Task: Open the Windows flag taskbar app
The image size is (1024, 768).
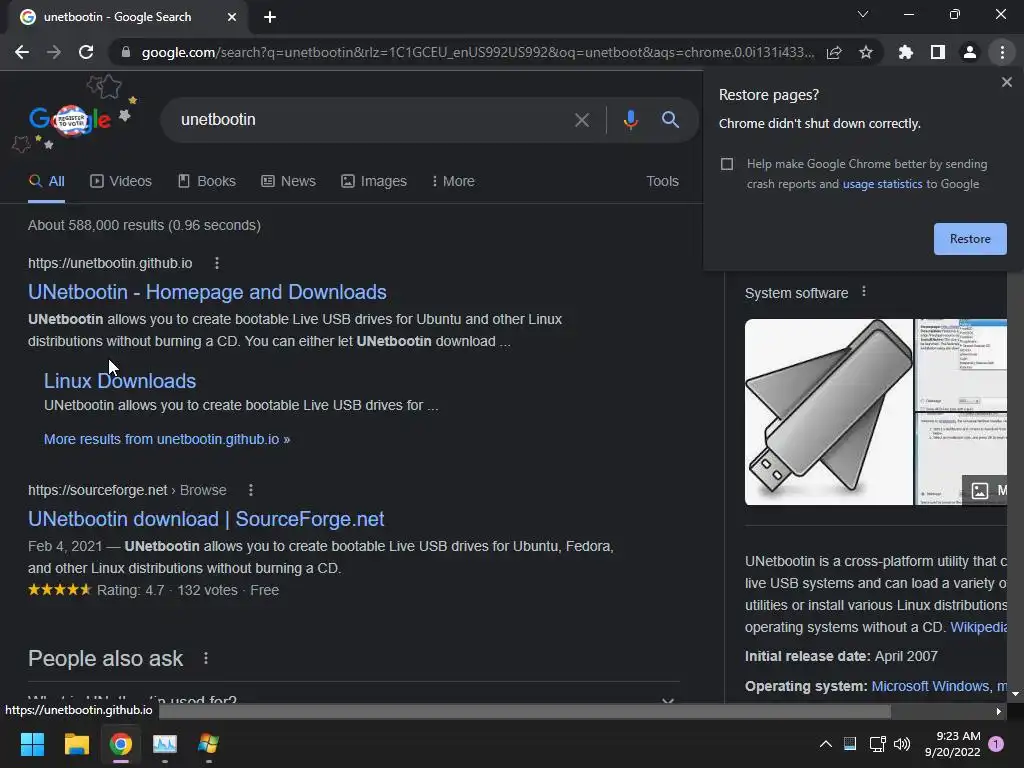Action: point(208,744)
